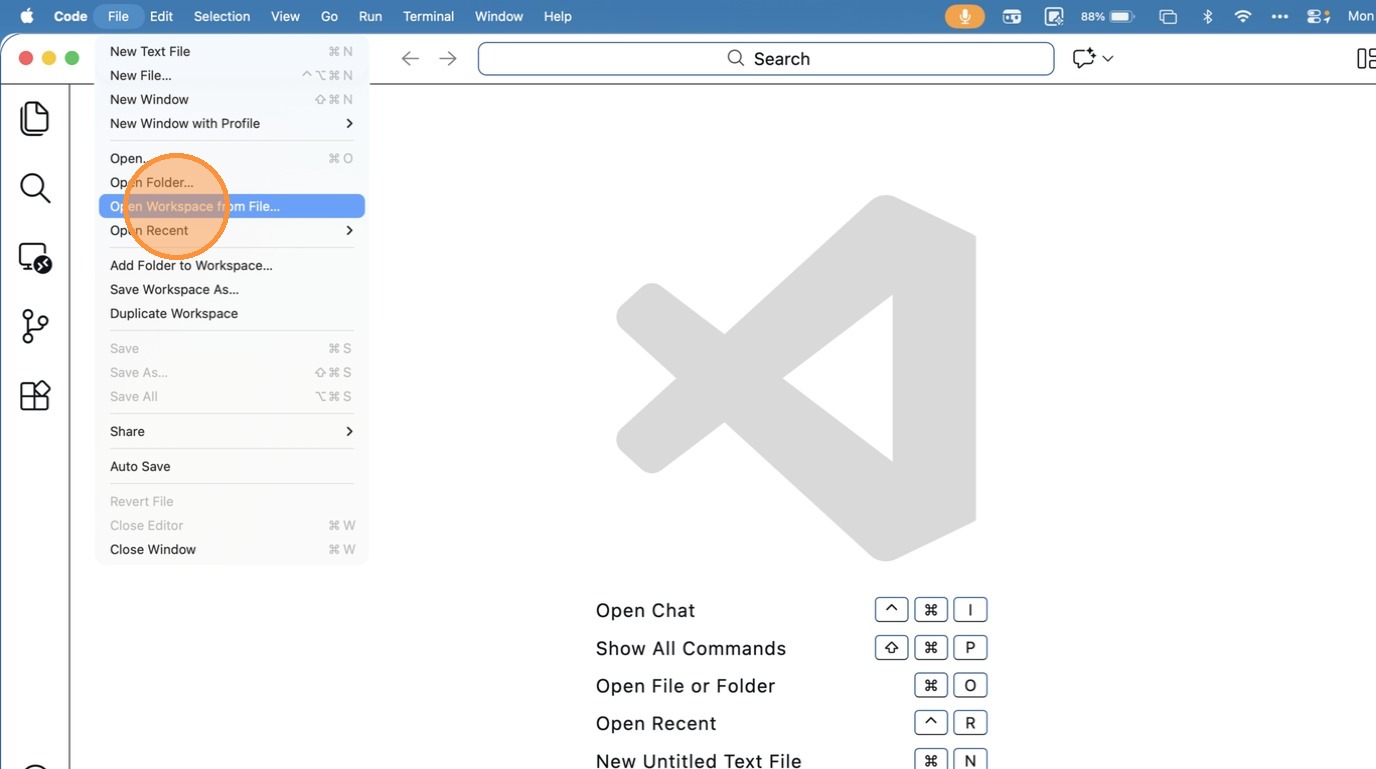The image size is (1376, 769).
Task: Click the Search command center field
Action: pos(766,59)
